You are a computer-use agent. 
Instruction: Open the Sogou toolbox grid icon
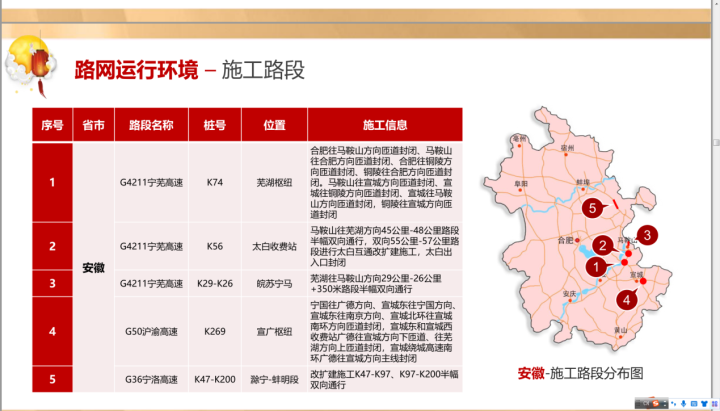point(714,404)
